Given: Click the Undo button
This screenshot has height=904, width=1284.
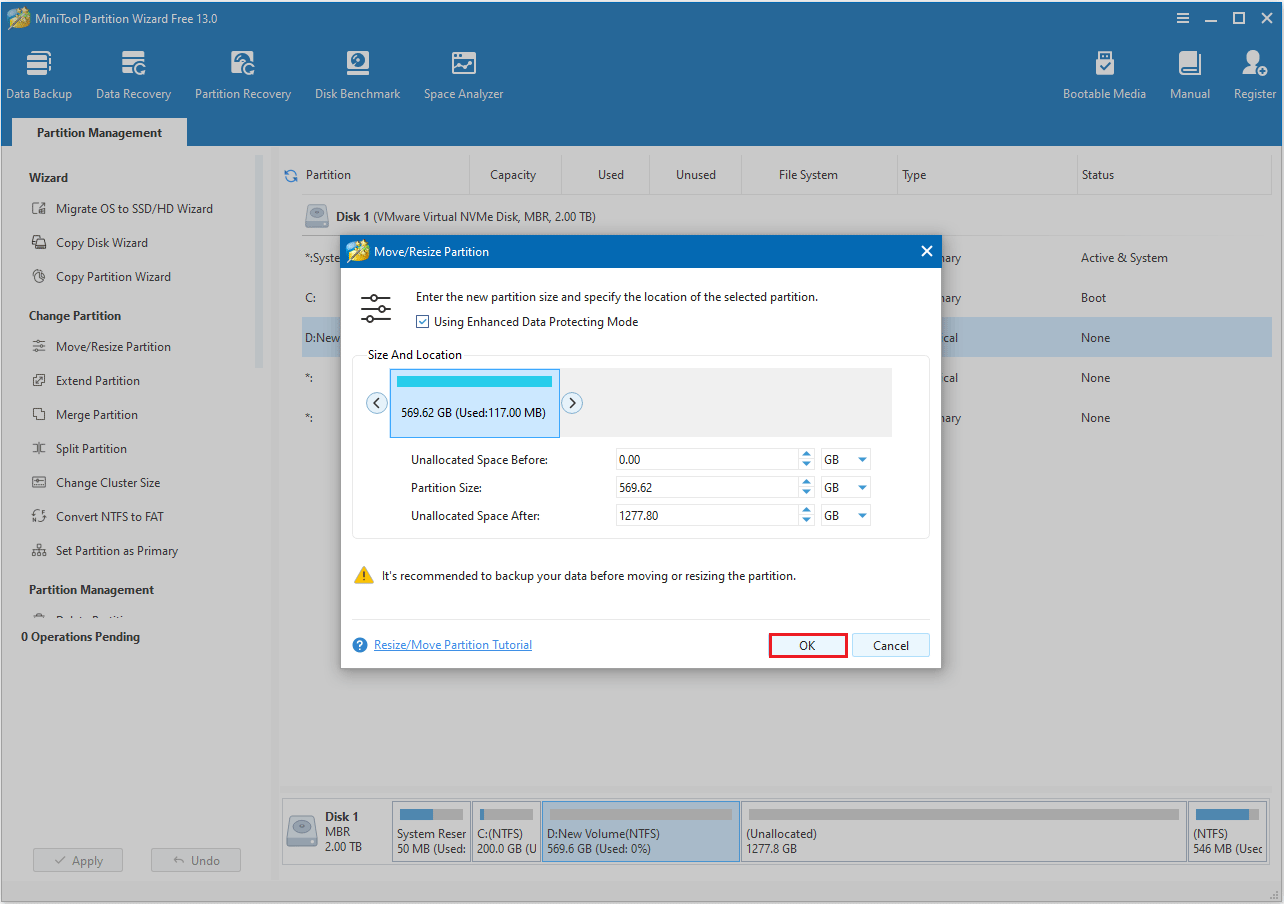Looking at the screenshot, I should [x=196, y=861].
